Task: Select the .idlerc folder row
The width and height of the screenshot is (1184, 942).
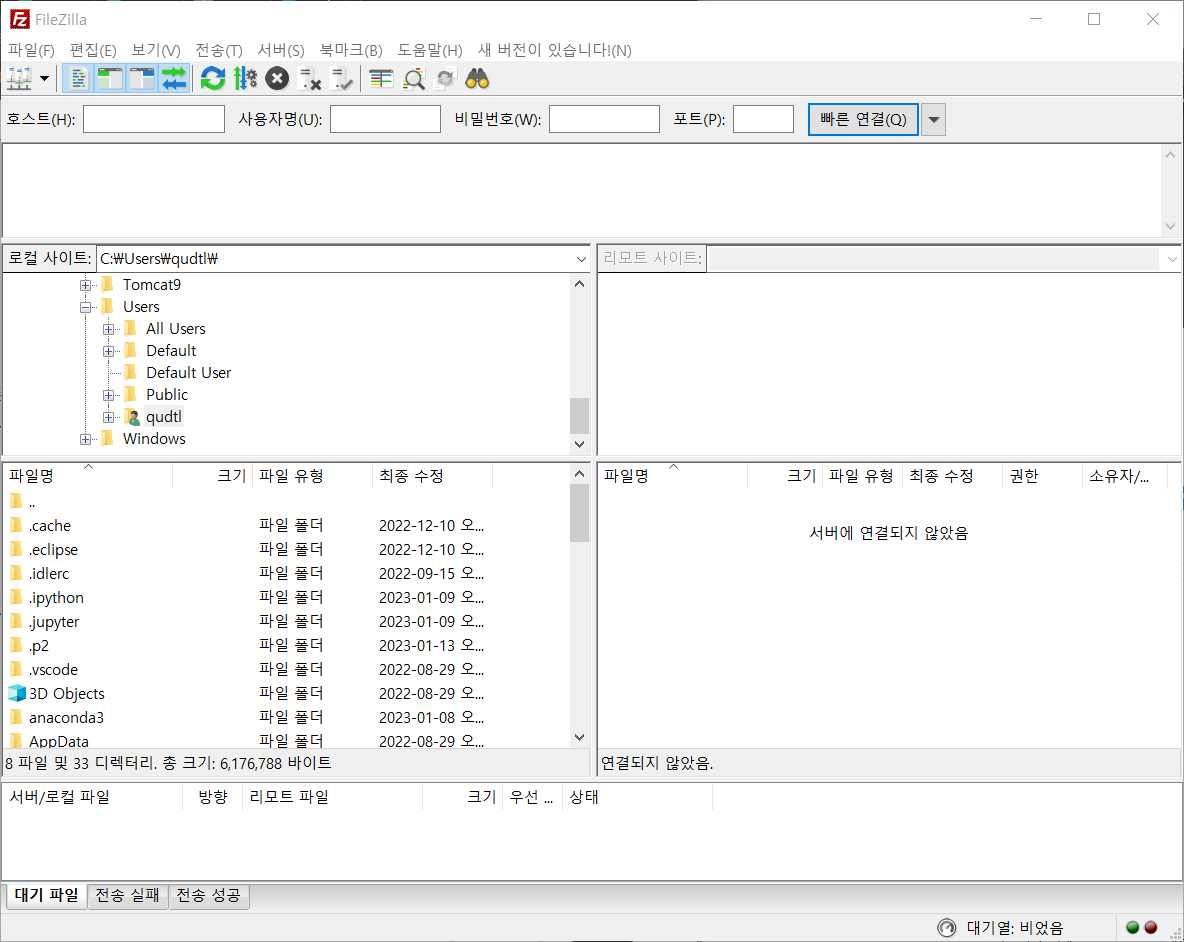Action: coord(287,574)
